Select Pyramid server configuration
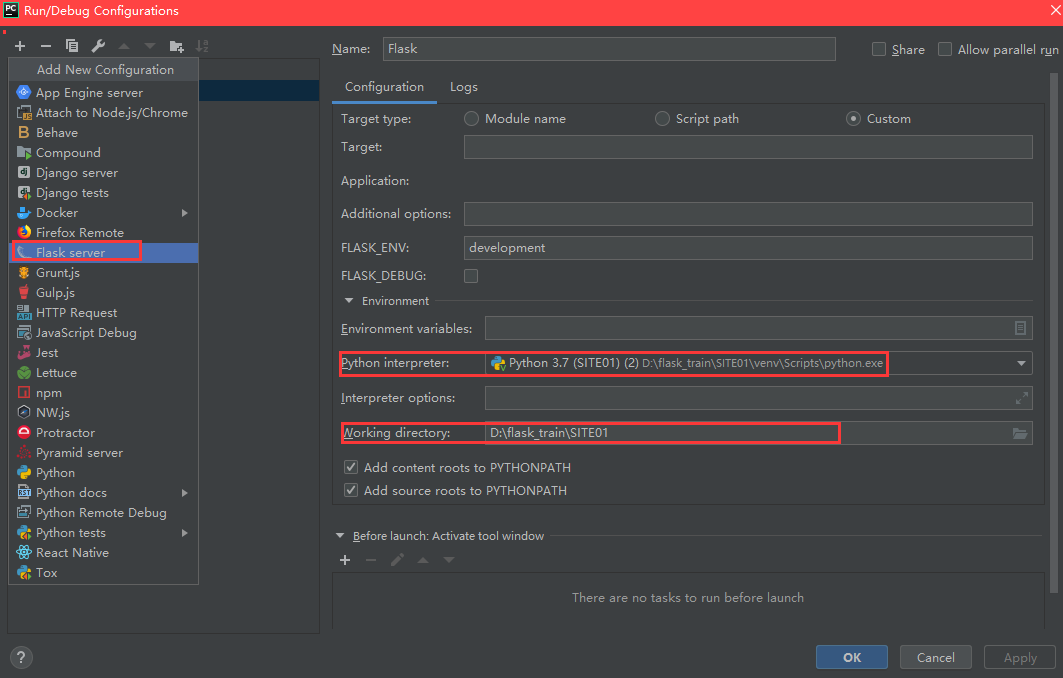1063x678 pixels. 104,452
